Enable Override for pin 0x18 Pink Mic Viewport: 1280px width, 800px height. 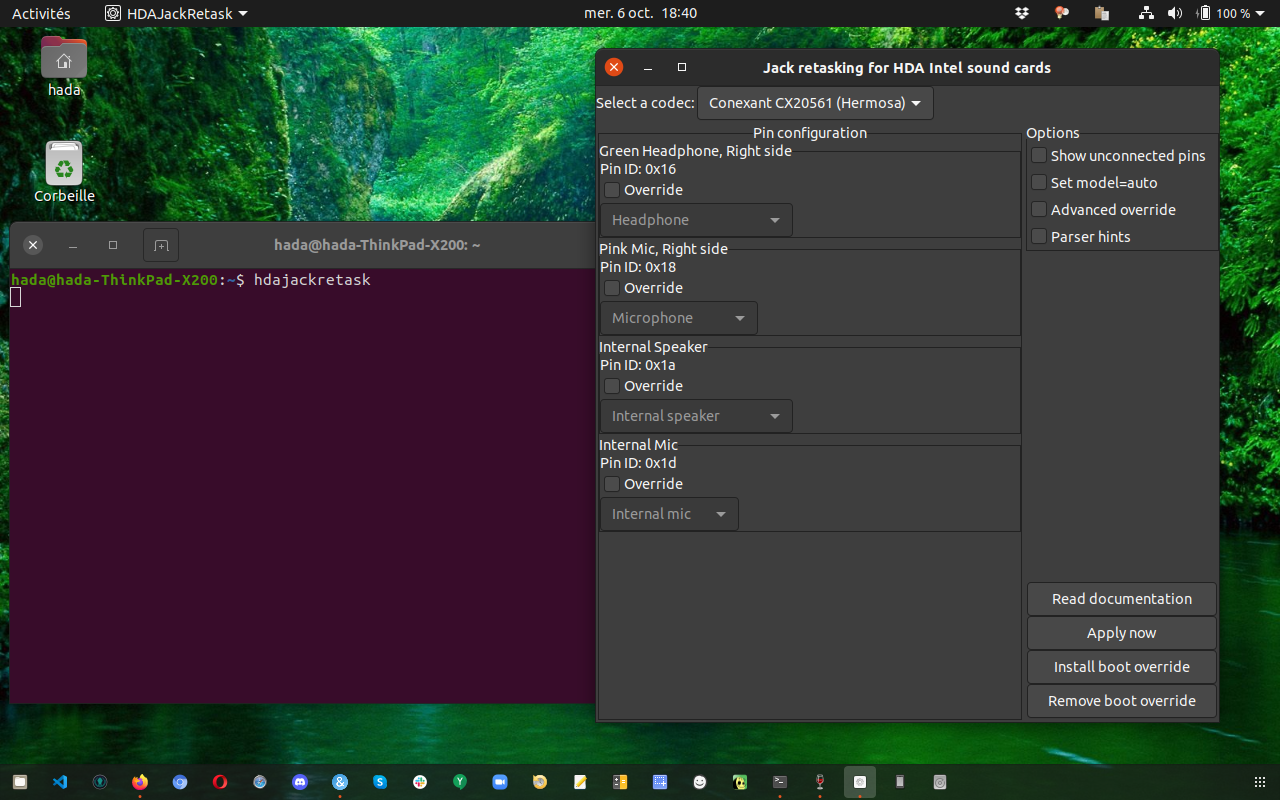coord(612,288)
